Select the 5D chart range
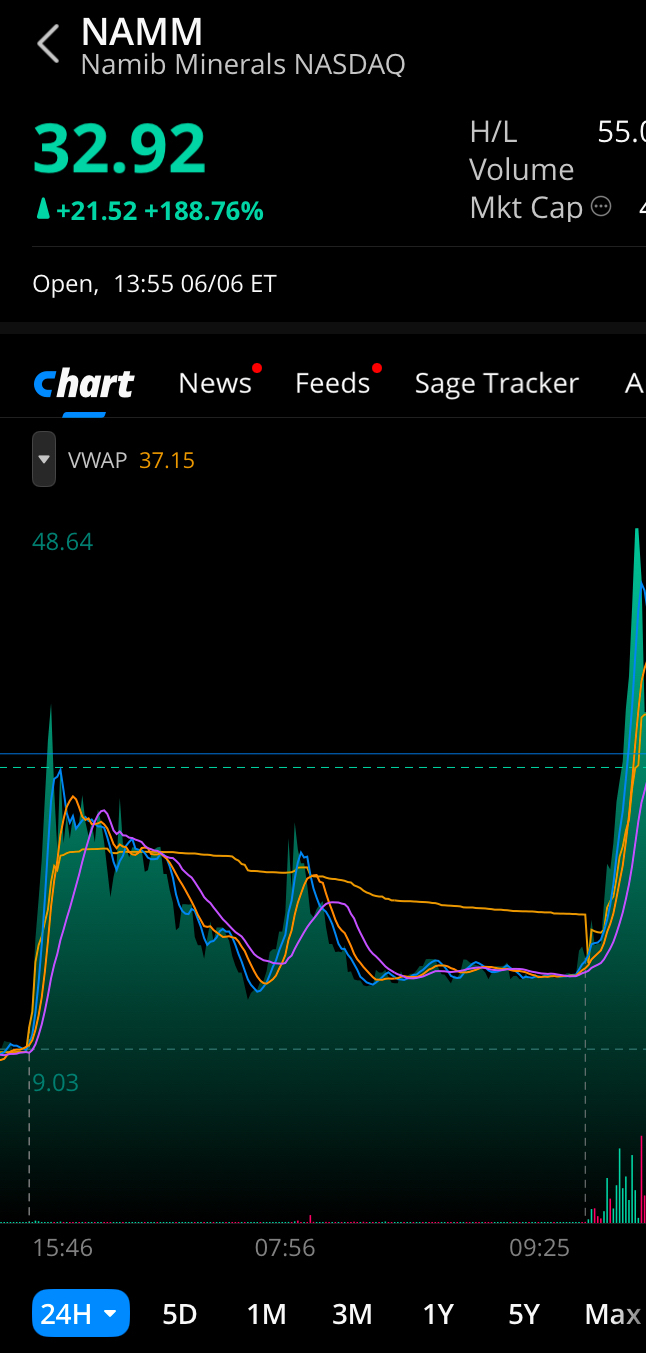The image size is (646, 1353). click(x=180, y=1314)
